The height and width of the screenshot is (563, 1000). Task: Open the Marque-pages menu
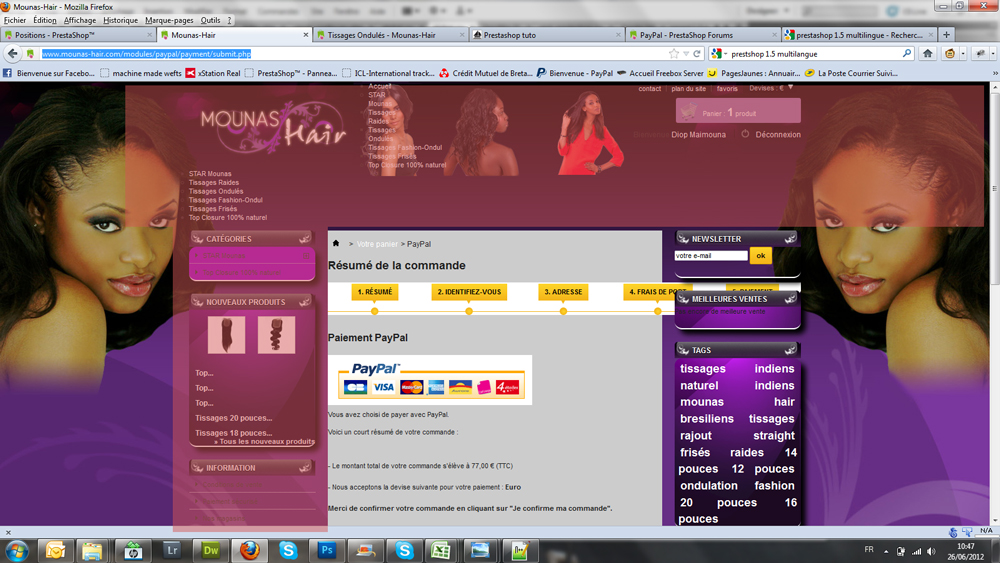pos(169,20)
